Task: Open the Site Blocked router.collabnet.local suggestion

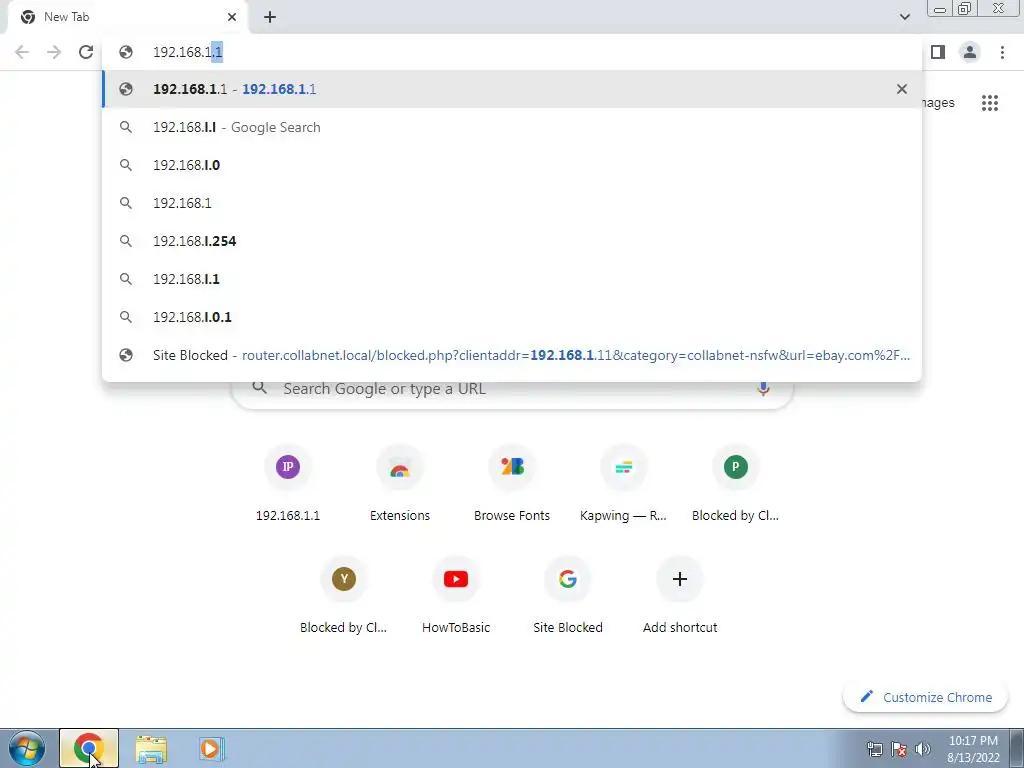Action: point(512,355)
